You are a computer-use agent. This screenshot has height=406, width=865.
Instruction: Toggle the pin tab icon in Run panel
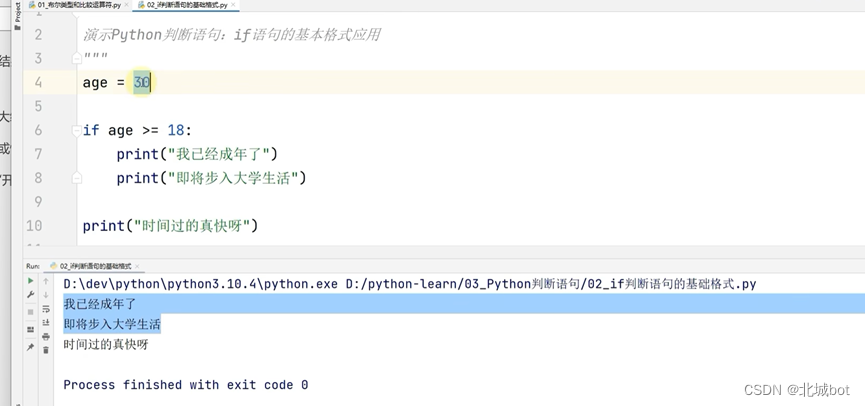click(30, 347)
